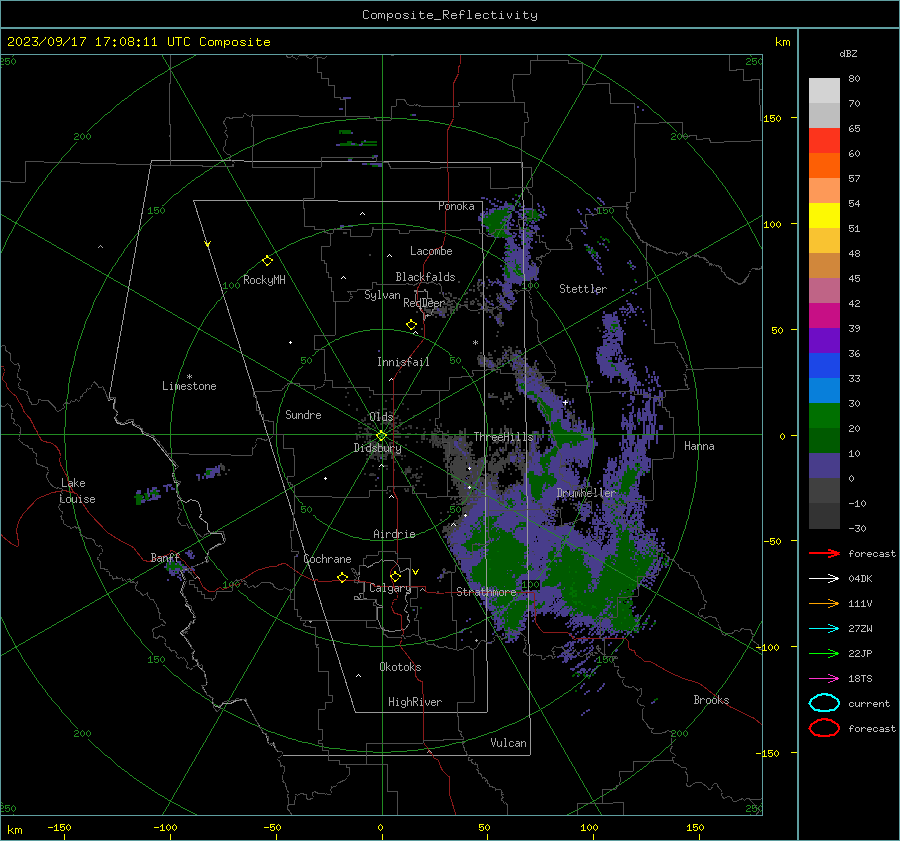The image size is (900, 841).
Task: Click the Sylvan city label
Action: pyautogui.click(x=382, y=295)
